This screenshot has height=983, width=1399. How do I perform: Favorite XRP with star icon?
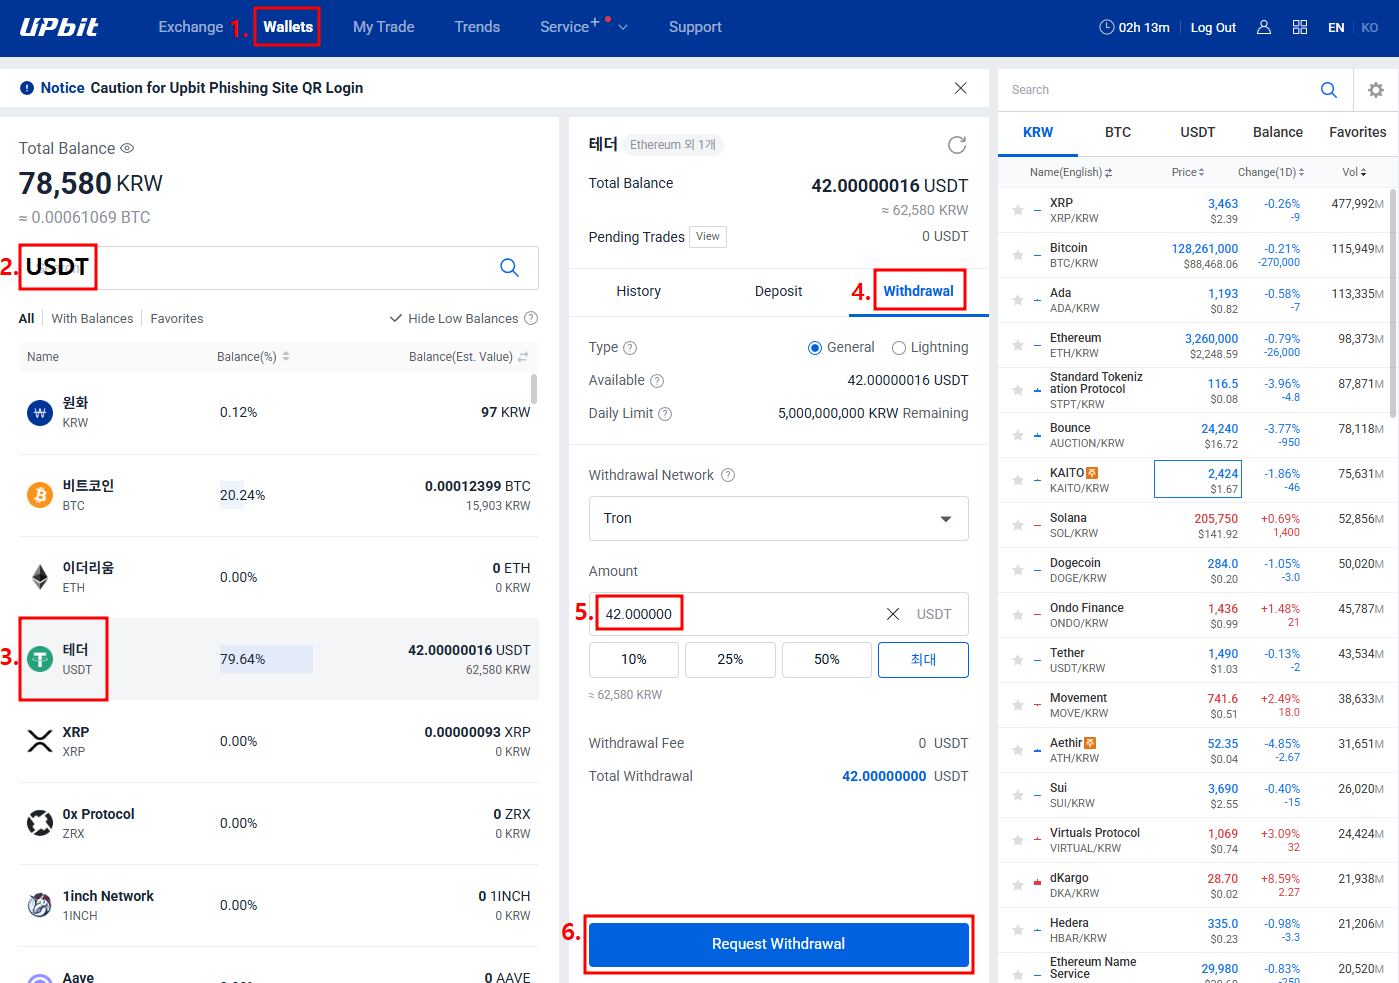pyautogui.click(x=1017, y=210)
